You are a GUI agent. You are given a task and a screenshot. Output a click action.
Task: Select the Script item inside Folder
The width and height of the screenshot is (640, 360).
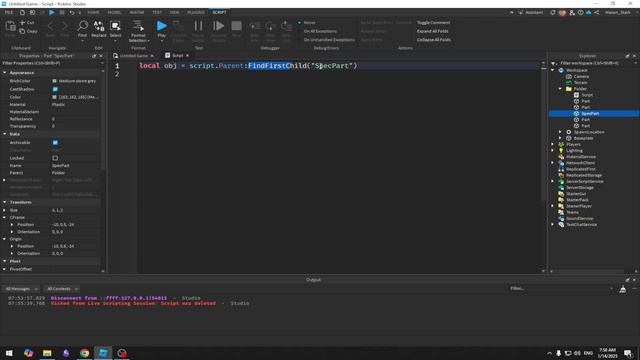coord(587,95)
